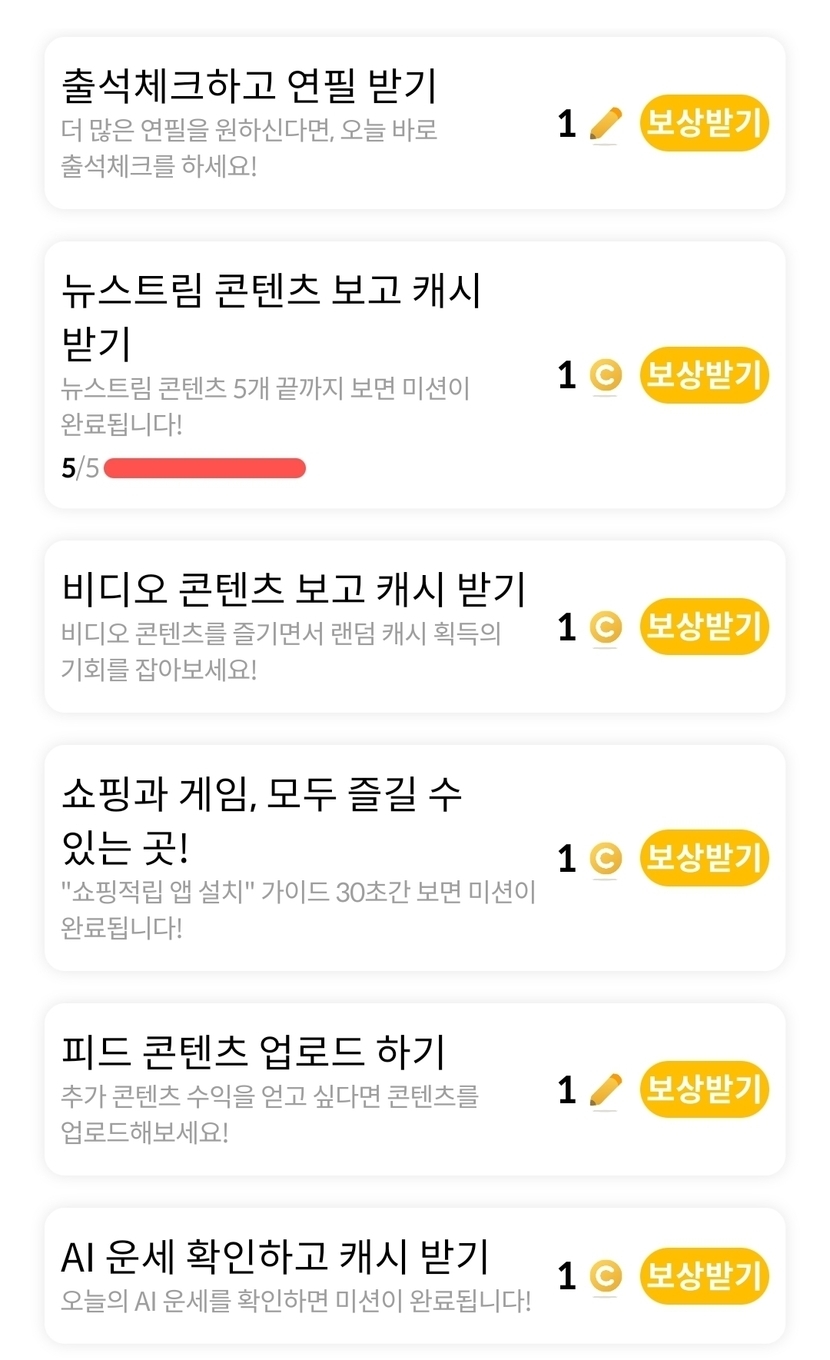Click pencil icon on attendance check mission
This screenshot has height=1360, width=830.
coord(605,124)
